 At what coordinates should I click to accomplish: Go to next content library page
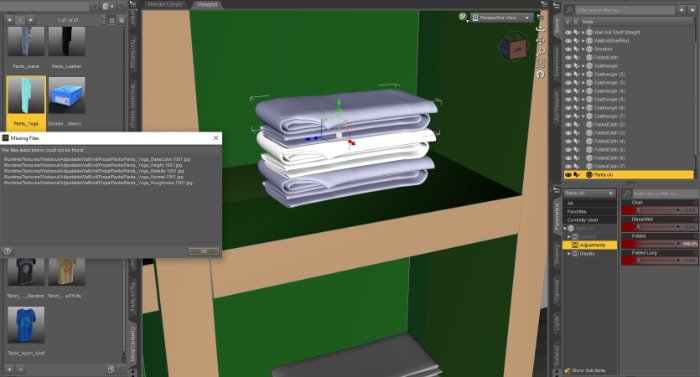point(30,20)
